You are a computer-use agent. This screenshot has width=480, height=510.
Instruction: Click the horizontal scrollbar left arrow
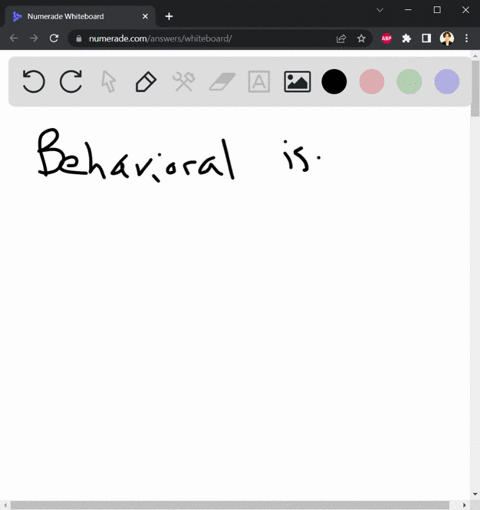click(5, 505)
